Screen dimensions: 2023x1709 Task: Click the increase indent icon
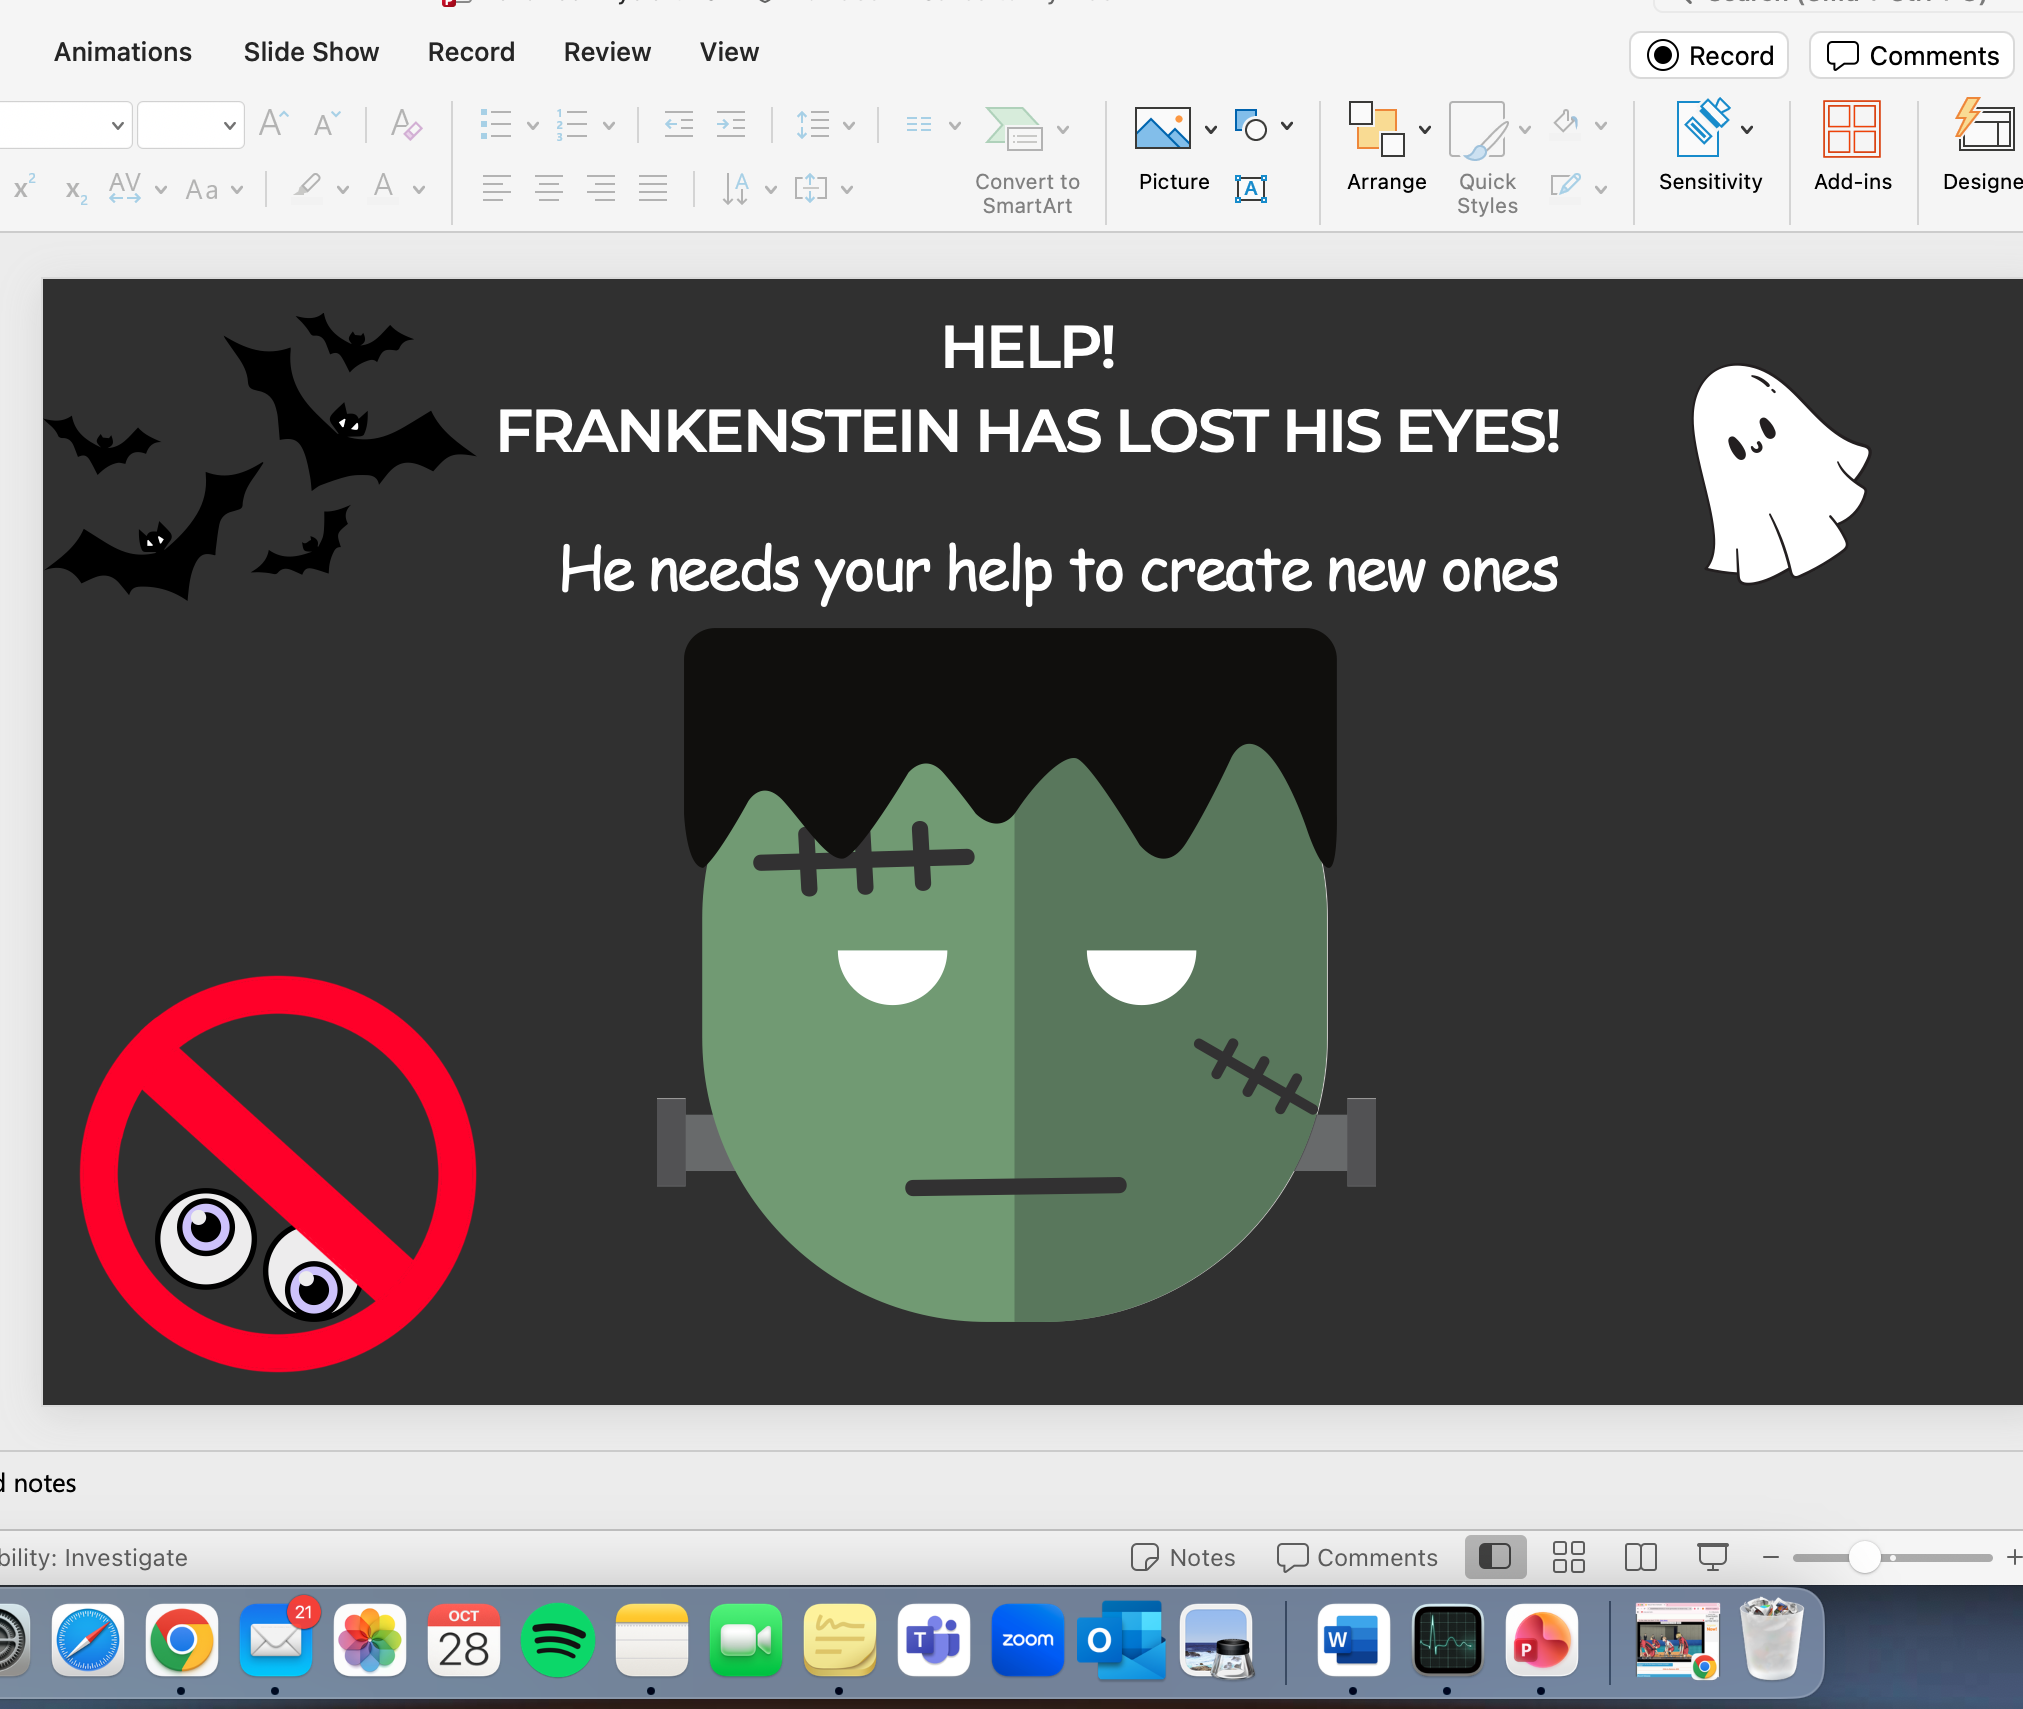click(x=732, y=125)
